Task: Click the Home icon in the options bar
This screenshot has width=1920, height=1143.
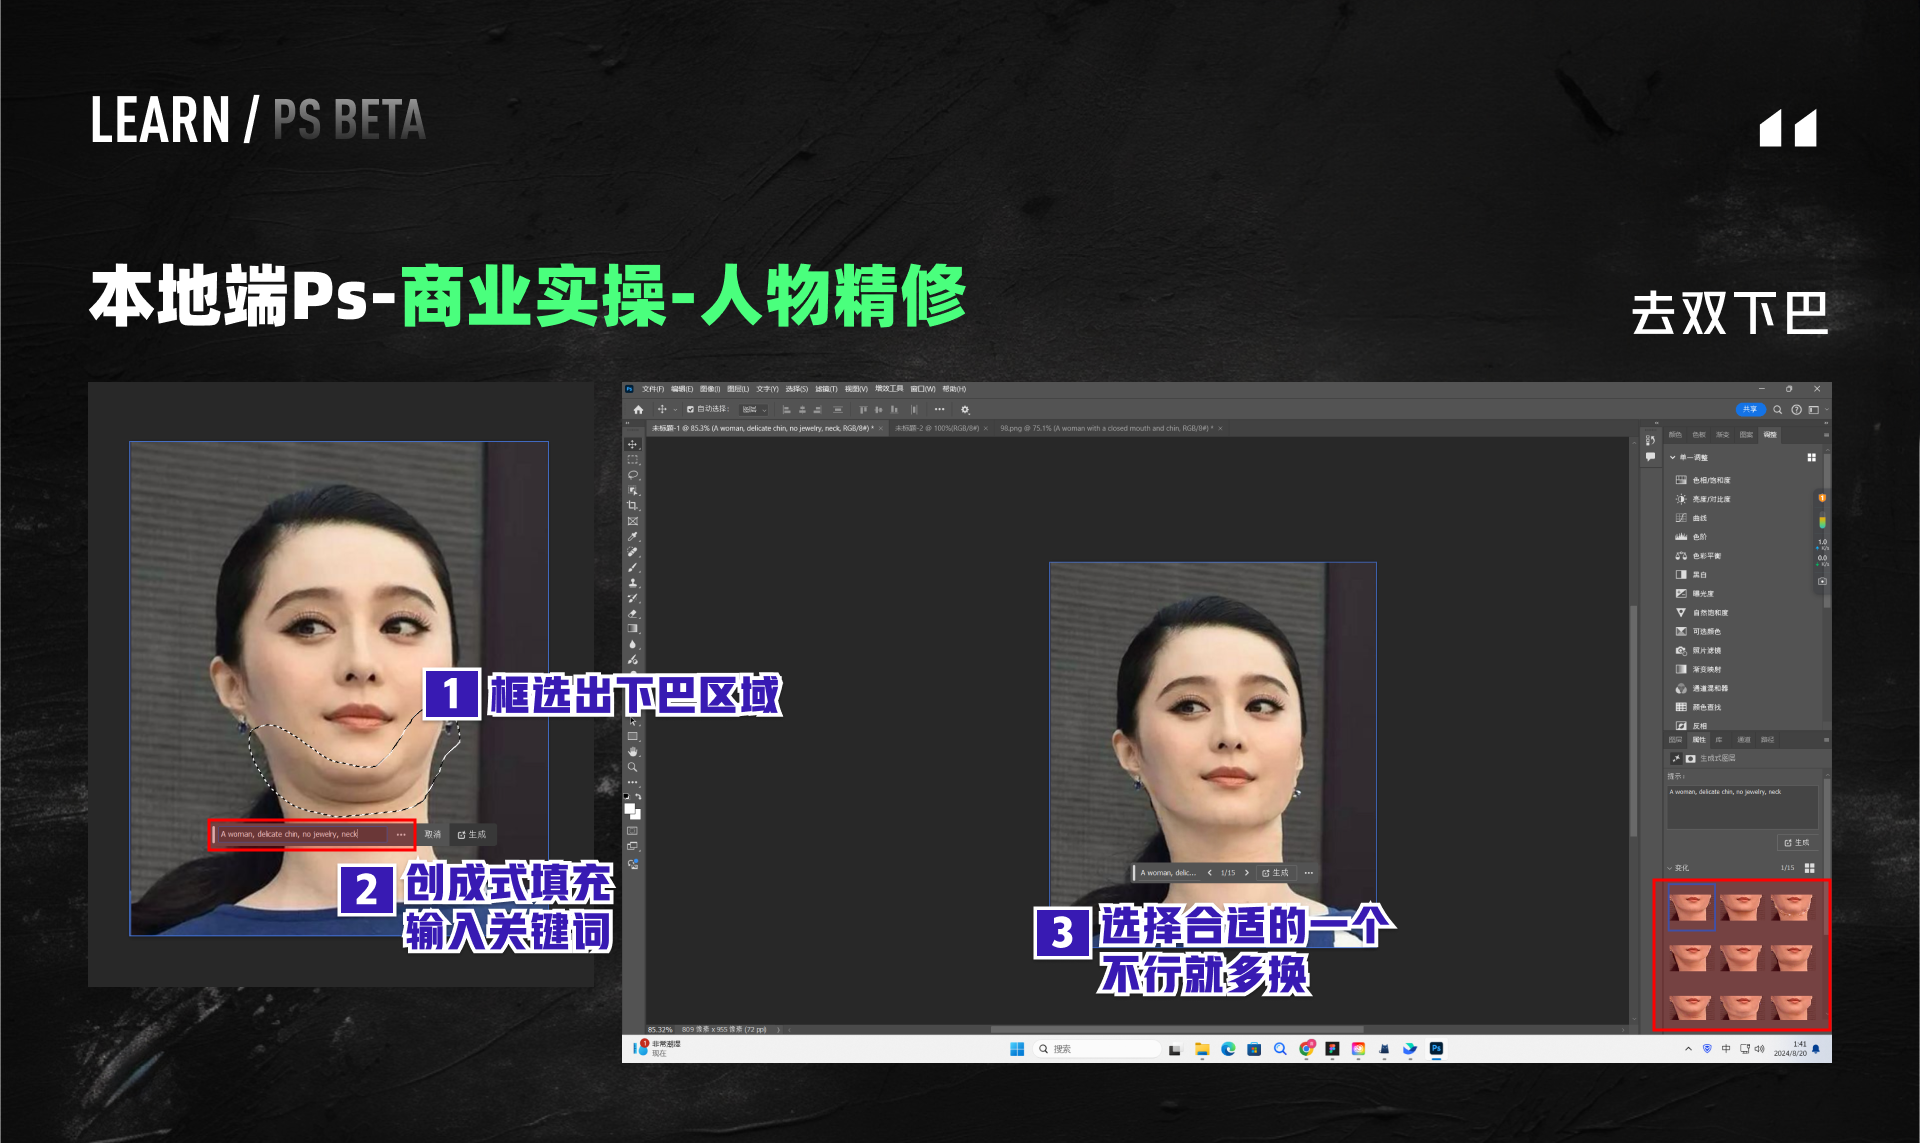Action: click(x=637, y=410)
